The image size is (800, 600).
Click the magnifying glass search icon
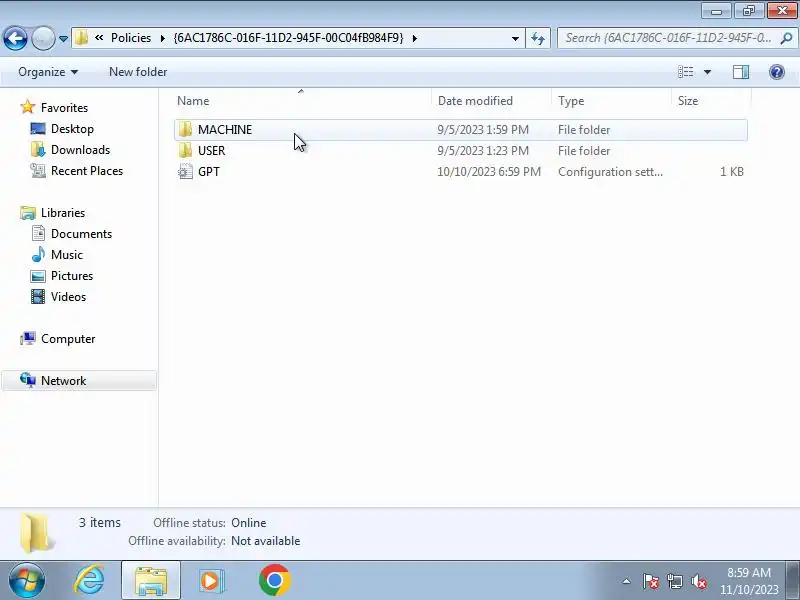pos(787,38)
